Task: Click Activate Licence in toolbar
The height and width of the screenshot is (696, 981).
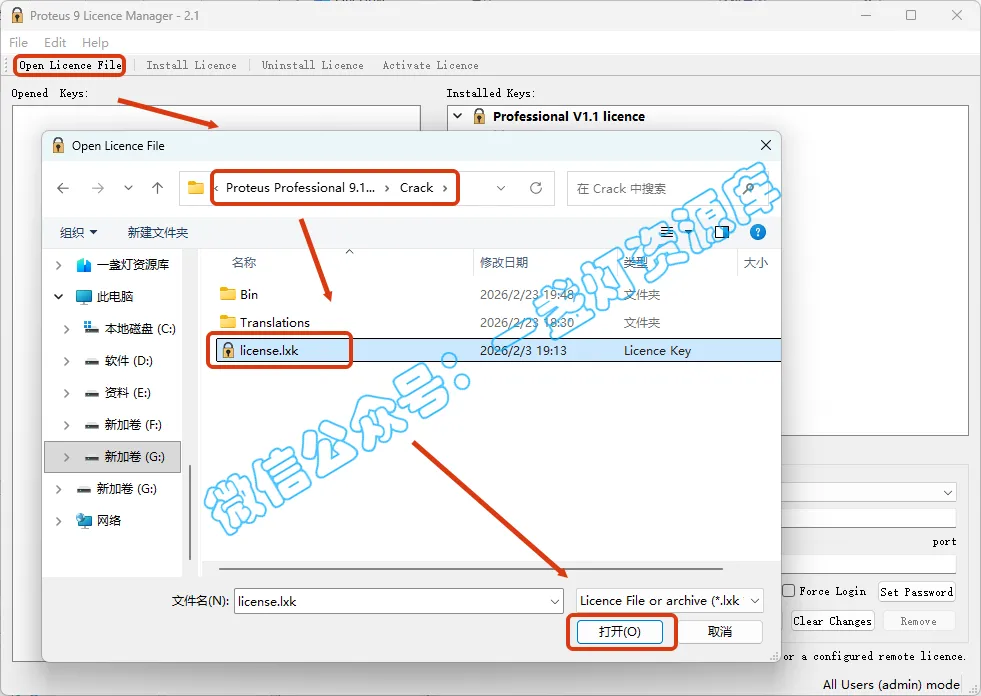Action: click(430, 65)
